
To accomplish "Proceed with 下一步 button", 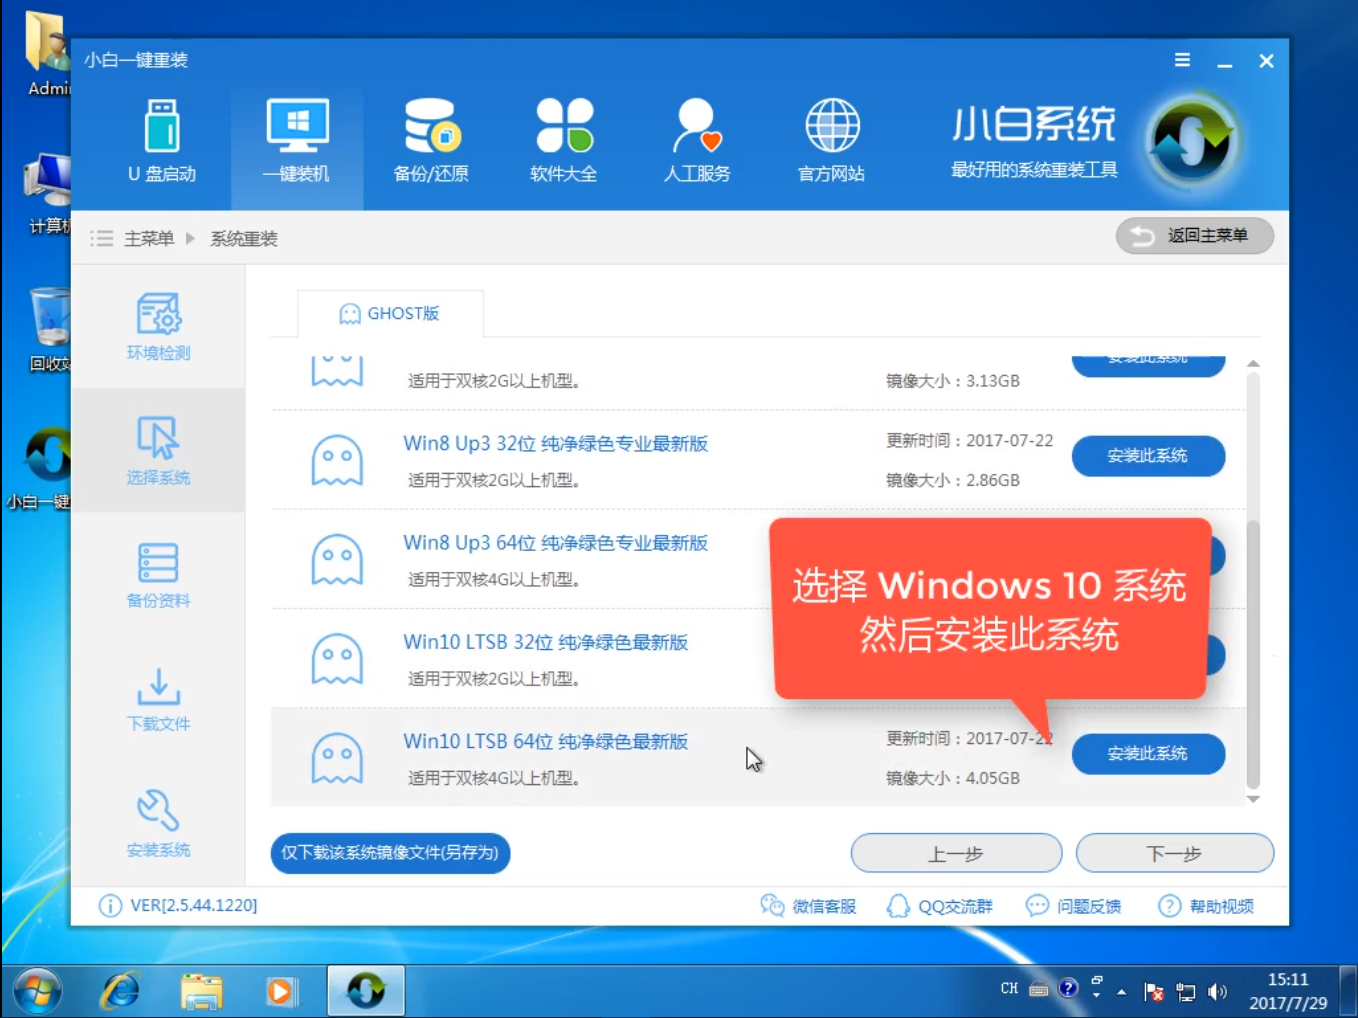I will [1175, 853].
